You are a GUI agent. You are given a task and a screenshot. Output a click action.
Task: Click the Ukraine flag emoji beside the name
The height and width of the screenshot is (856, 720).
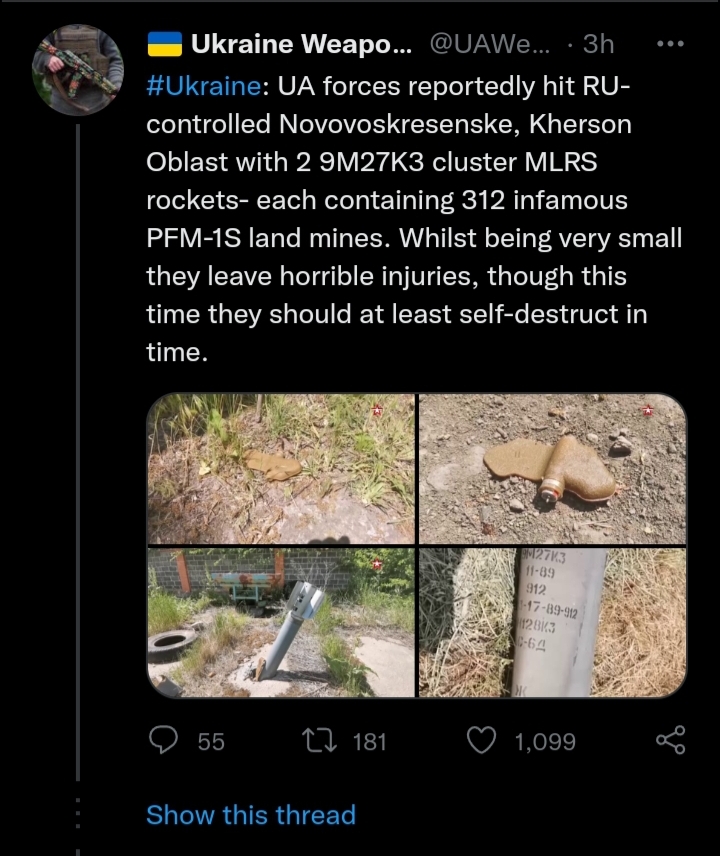(164, 44)
